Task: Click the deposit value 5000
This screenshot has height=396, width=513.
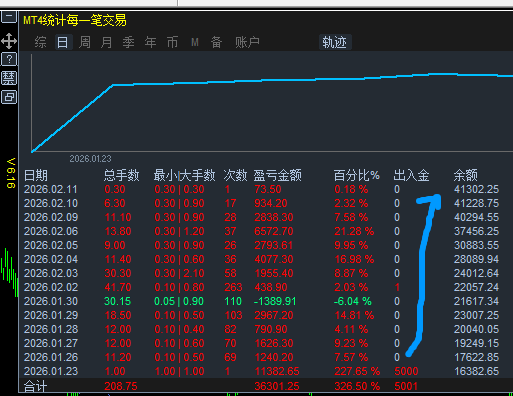Action: (406, 371)
